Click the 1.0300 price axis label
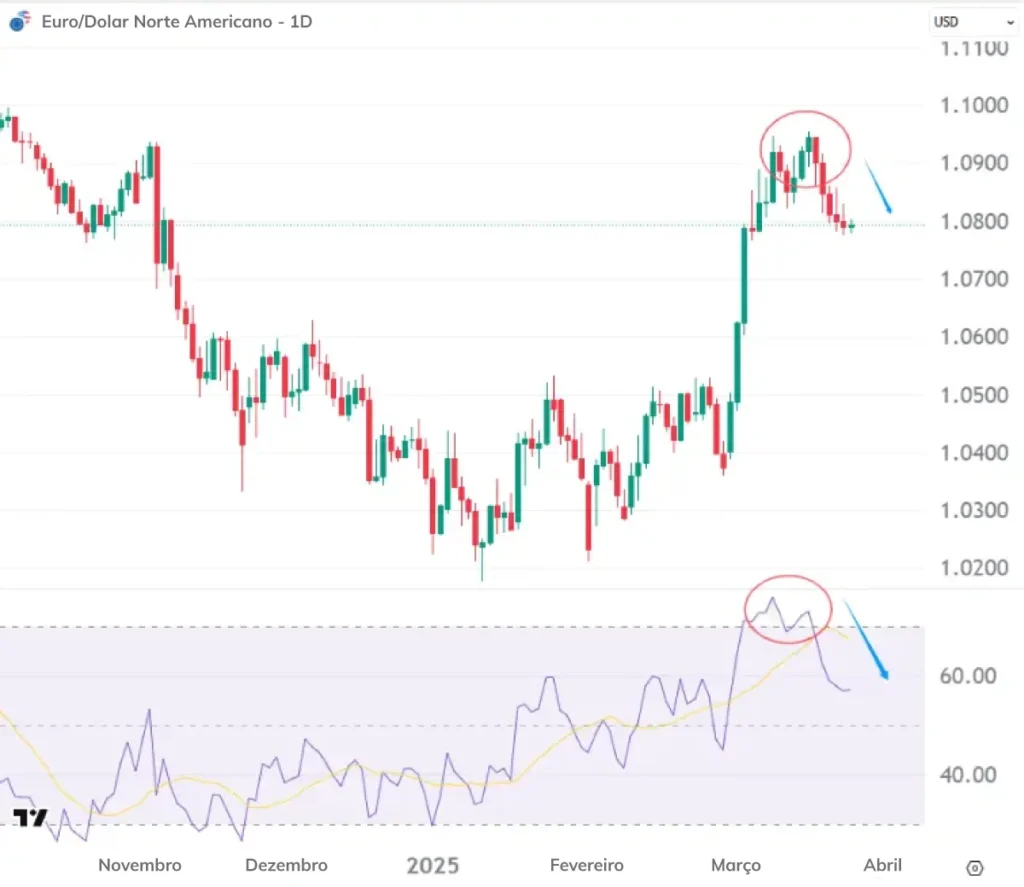Viewport: 1024px width, 887px height. [x=974, y=510]
